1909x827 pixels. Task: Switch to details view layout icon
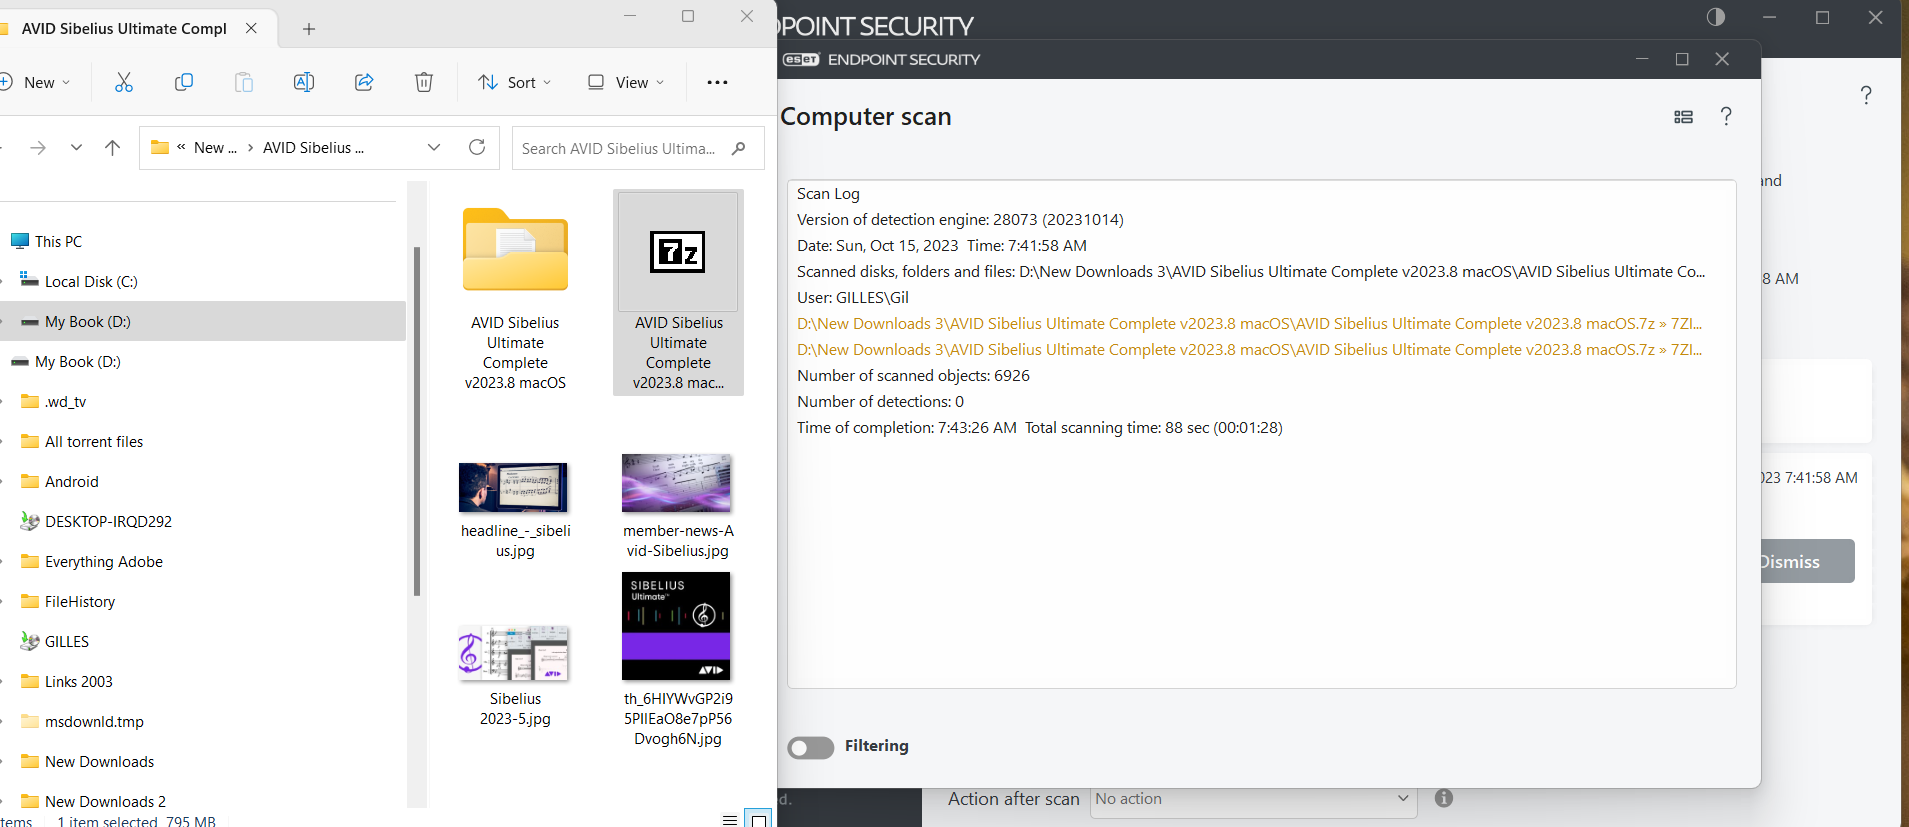pyautogui.click(x=730, y=819)
